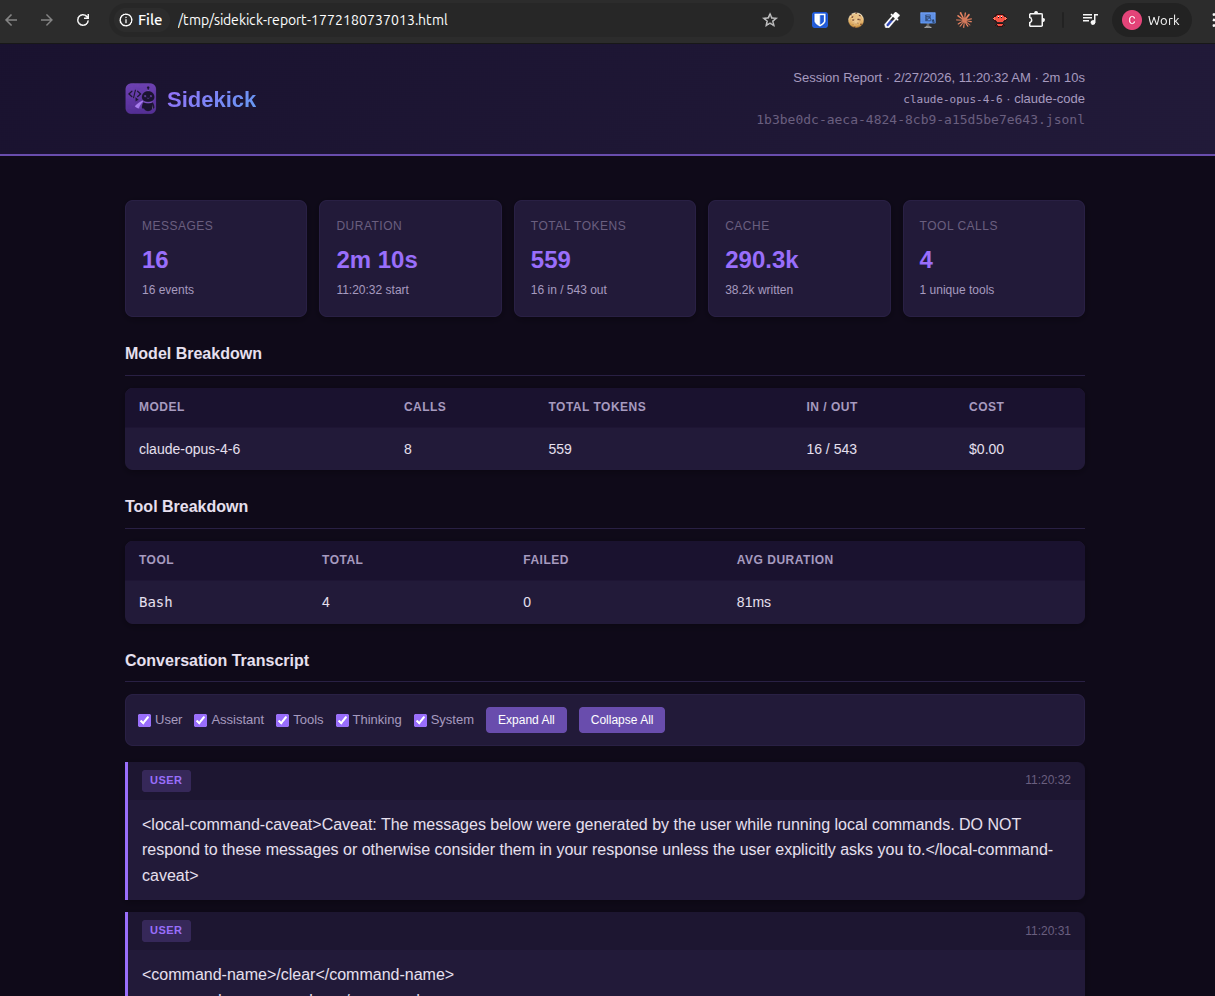This screenshot has width=1215, height=996.
Task: Toggle the Tools filter checkbox
Action: pos(282,720)
